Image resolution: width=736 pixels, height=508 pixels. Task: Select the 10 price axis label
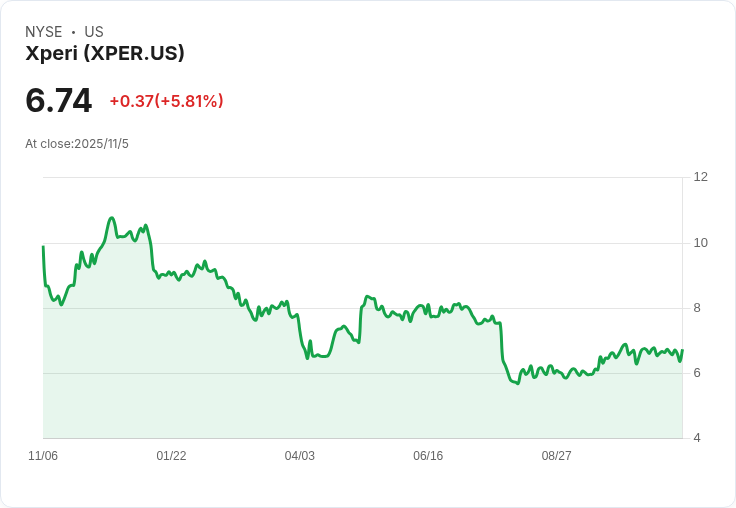coord(700,243)
